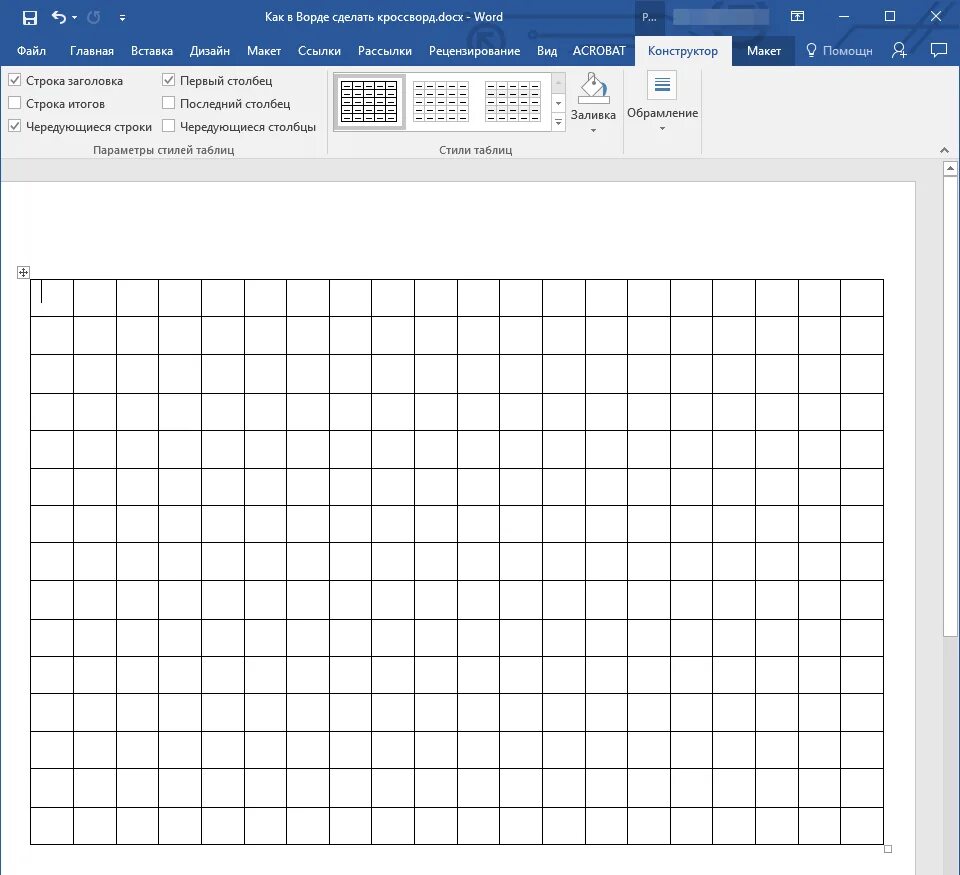Switch to the Вид tab
Viewport: 960px width, 875px height.
click(547, 51)
